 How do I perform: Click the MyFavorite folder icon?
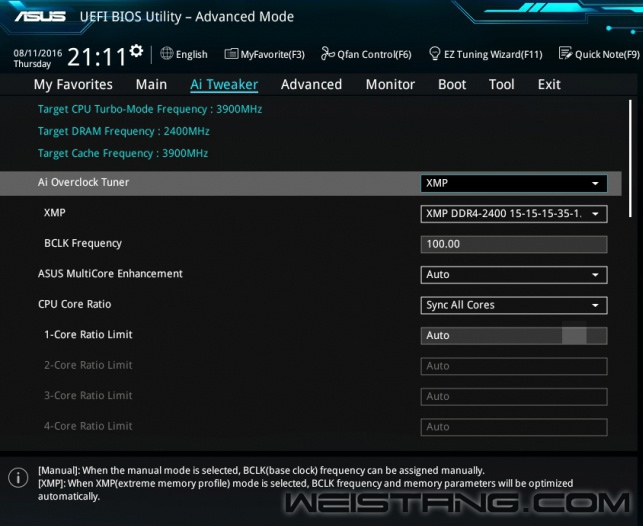(231, 54)
